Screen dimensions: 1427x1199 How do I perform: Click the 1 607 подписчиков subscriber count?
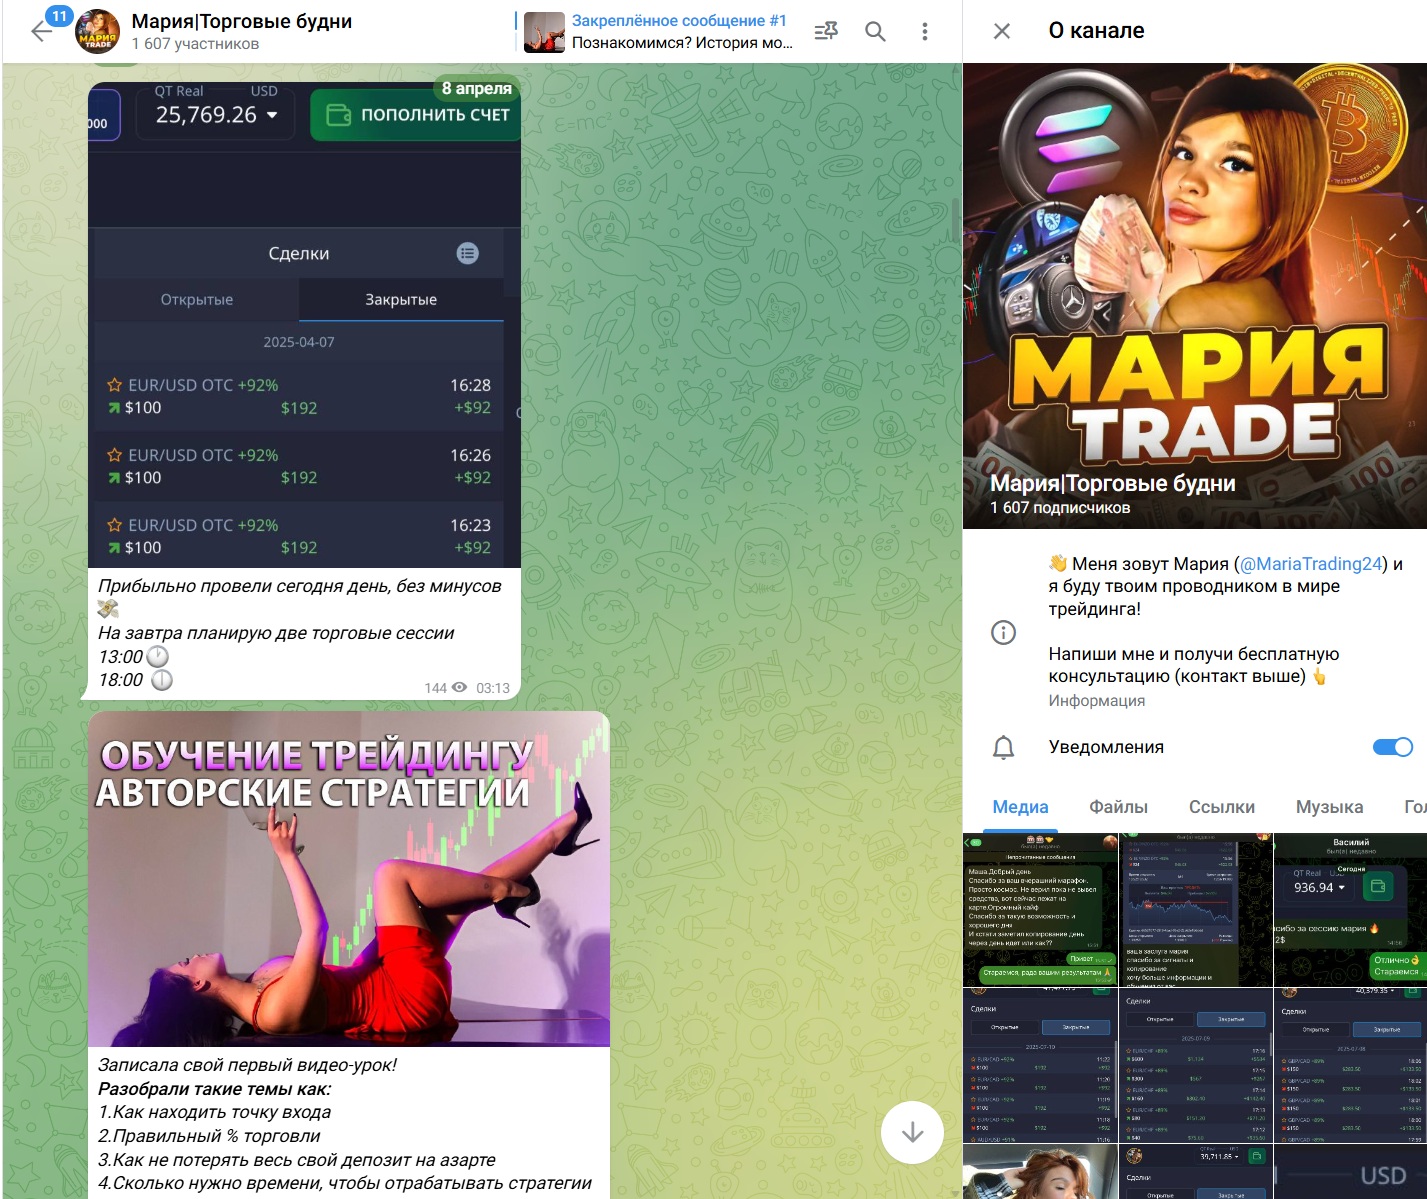[1060, 508]
